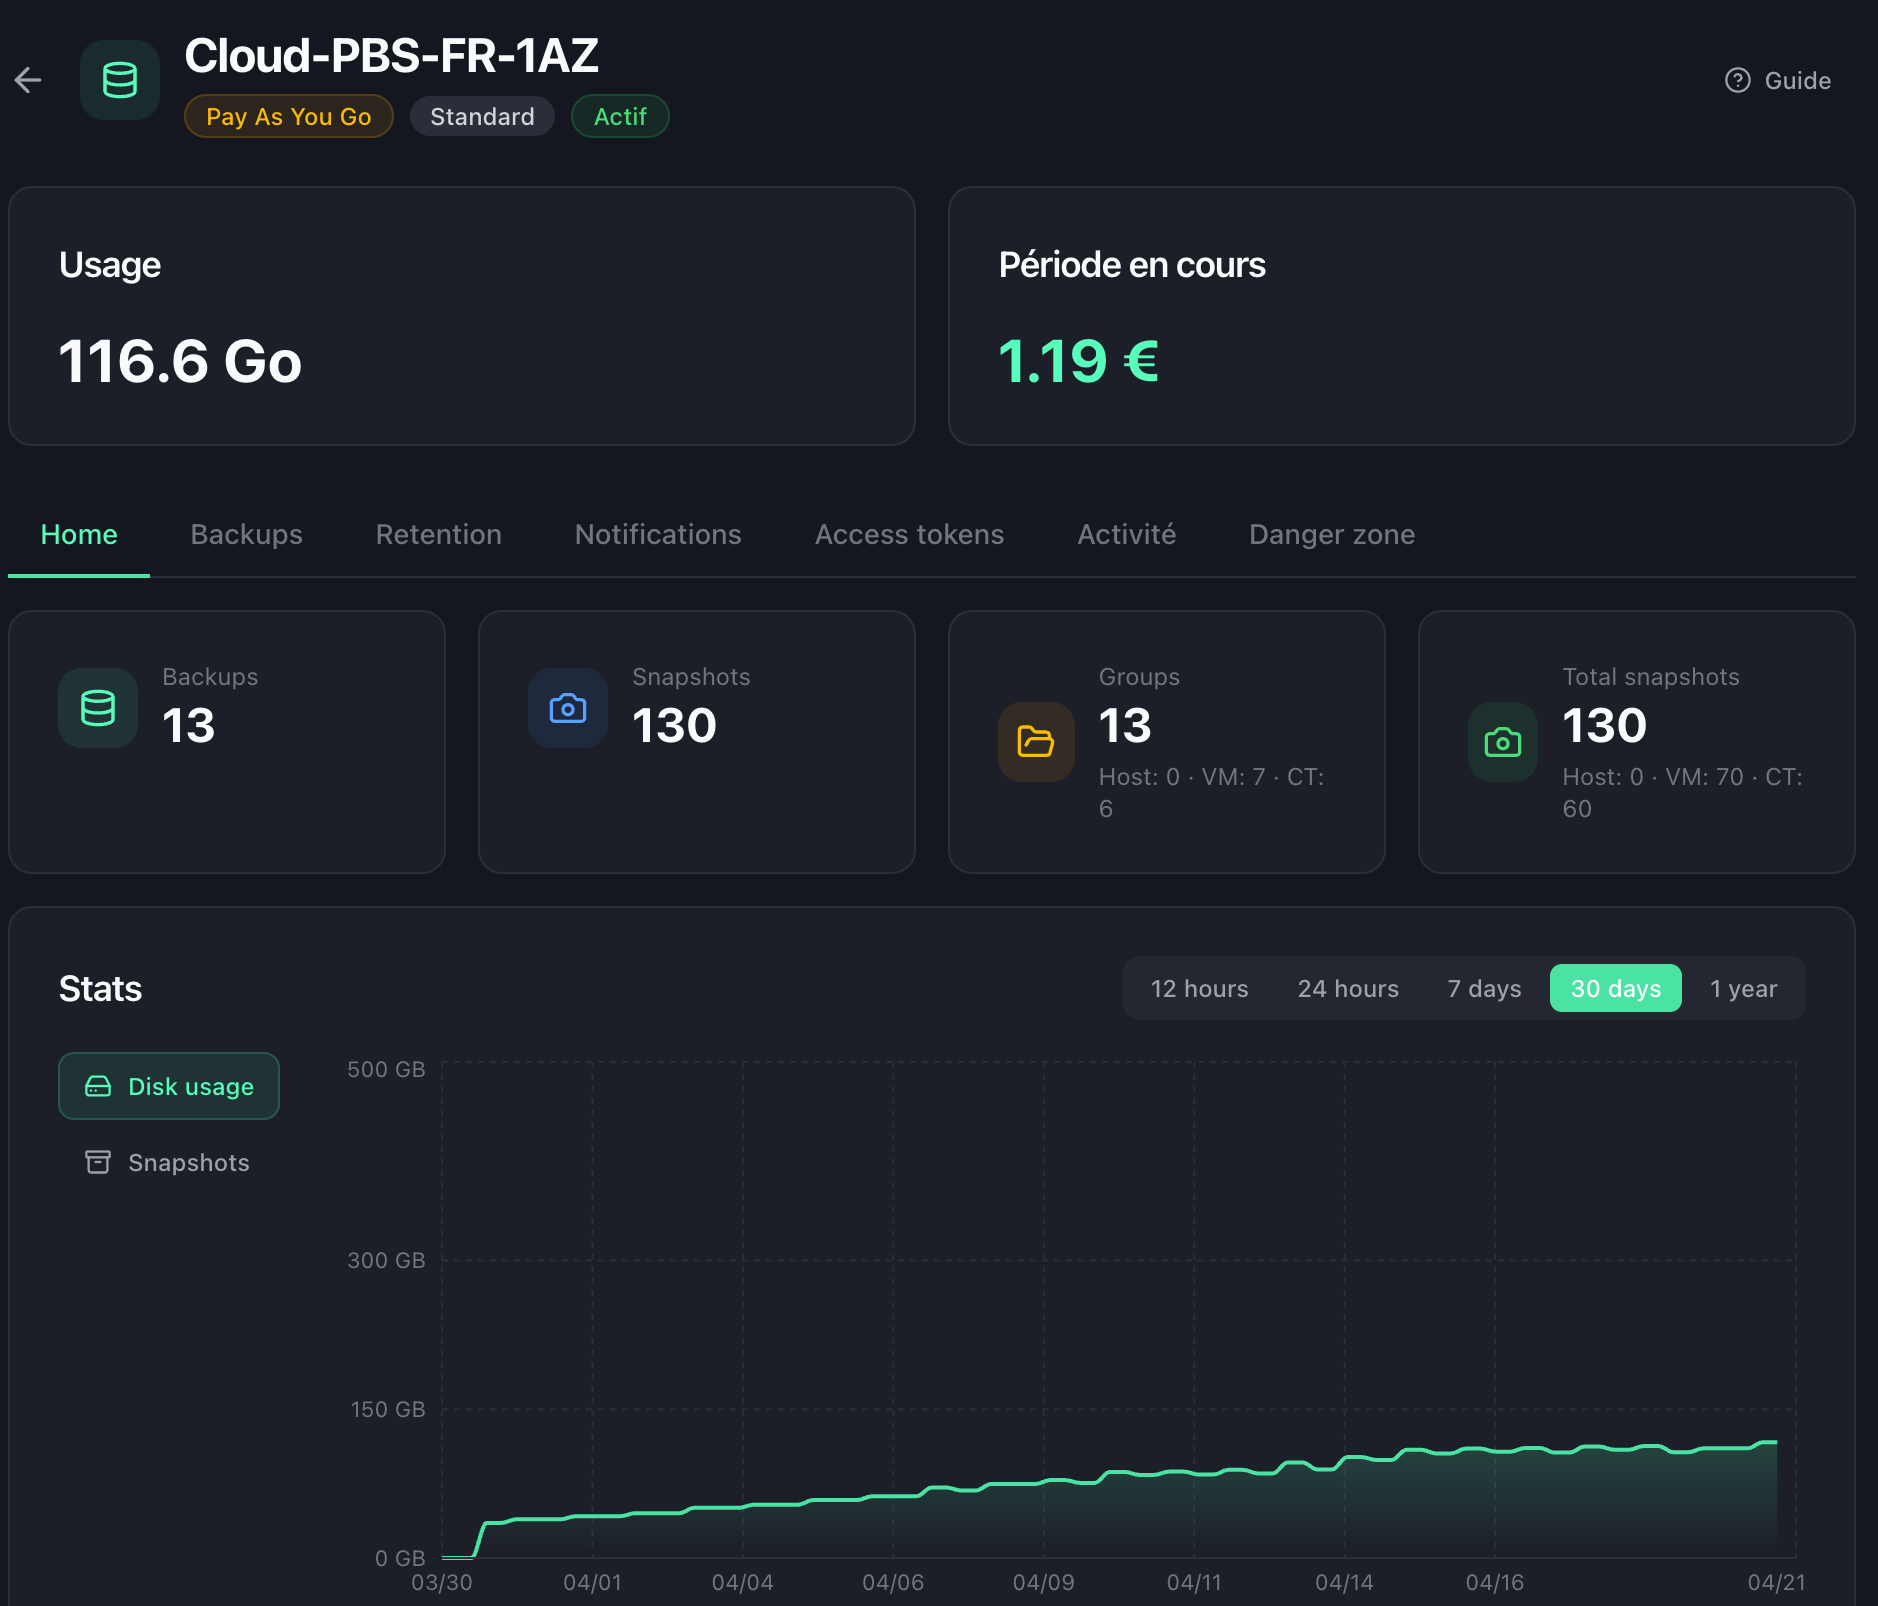Open the Retention settings
1878x1606 pixels.
point(438,534)
